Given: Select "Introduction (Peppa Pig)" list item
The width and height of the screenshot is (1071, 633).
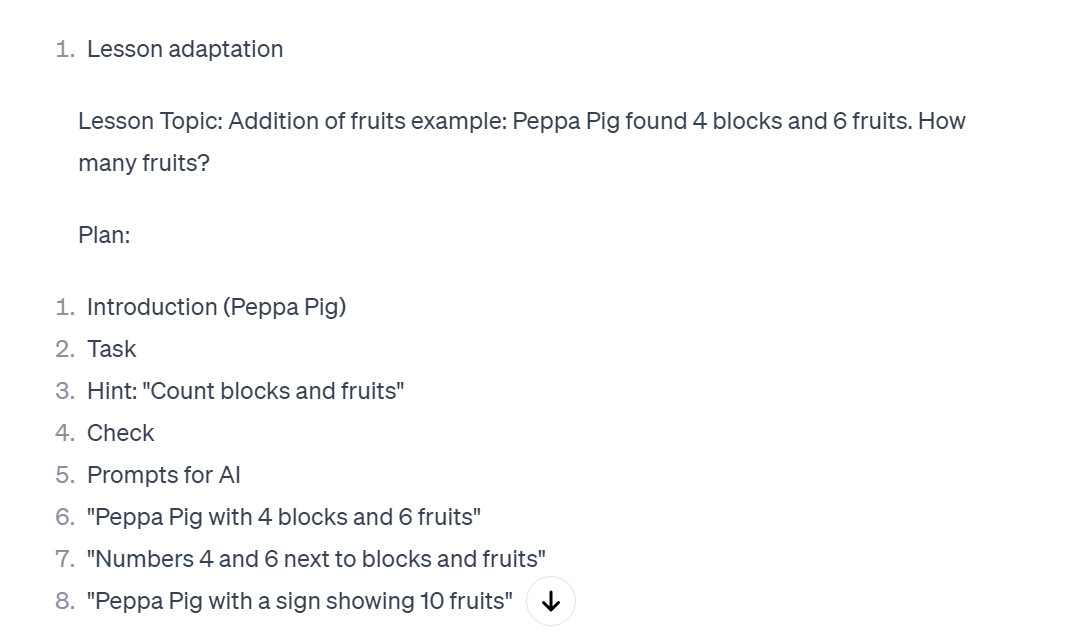Looking at the screenshot, I should [217, 307].
